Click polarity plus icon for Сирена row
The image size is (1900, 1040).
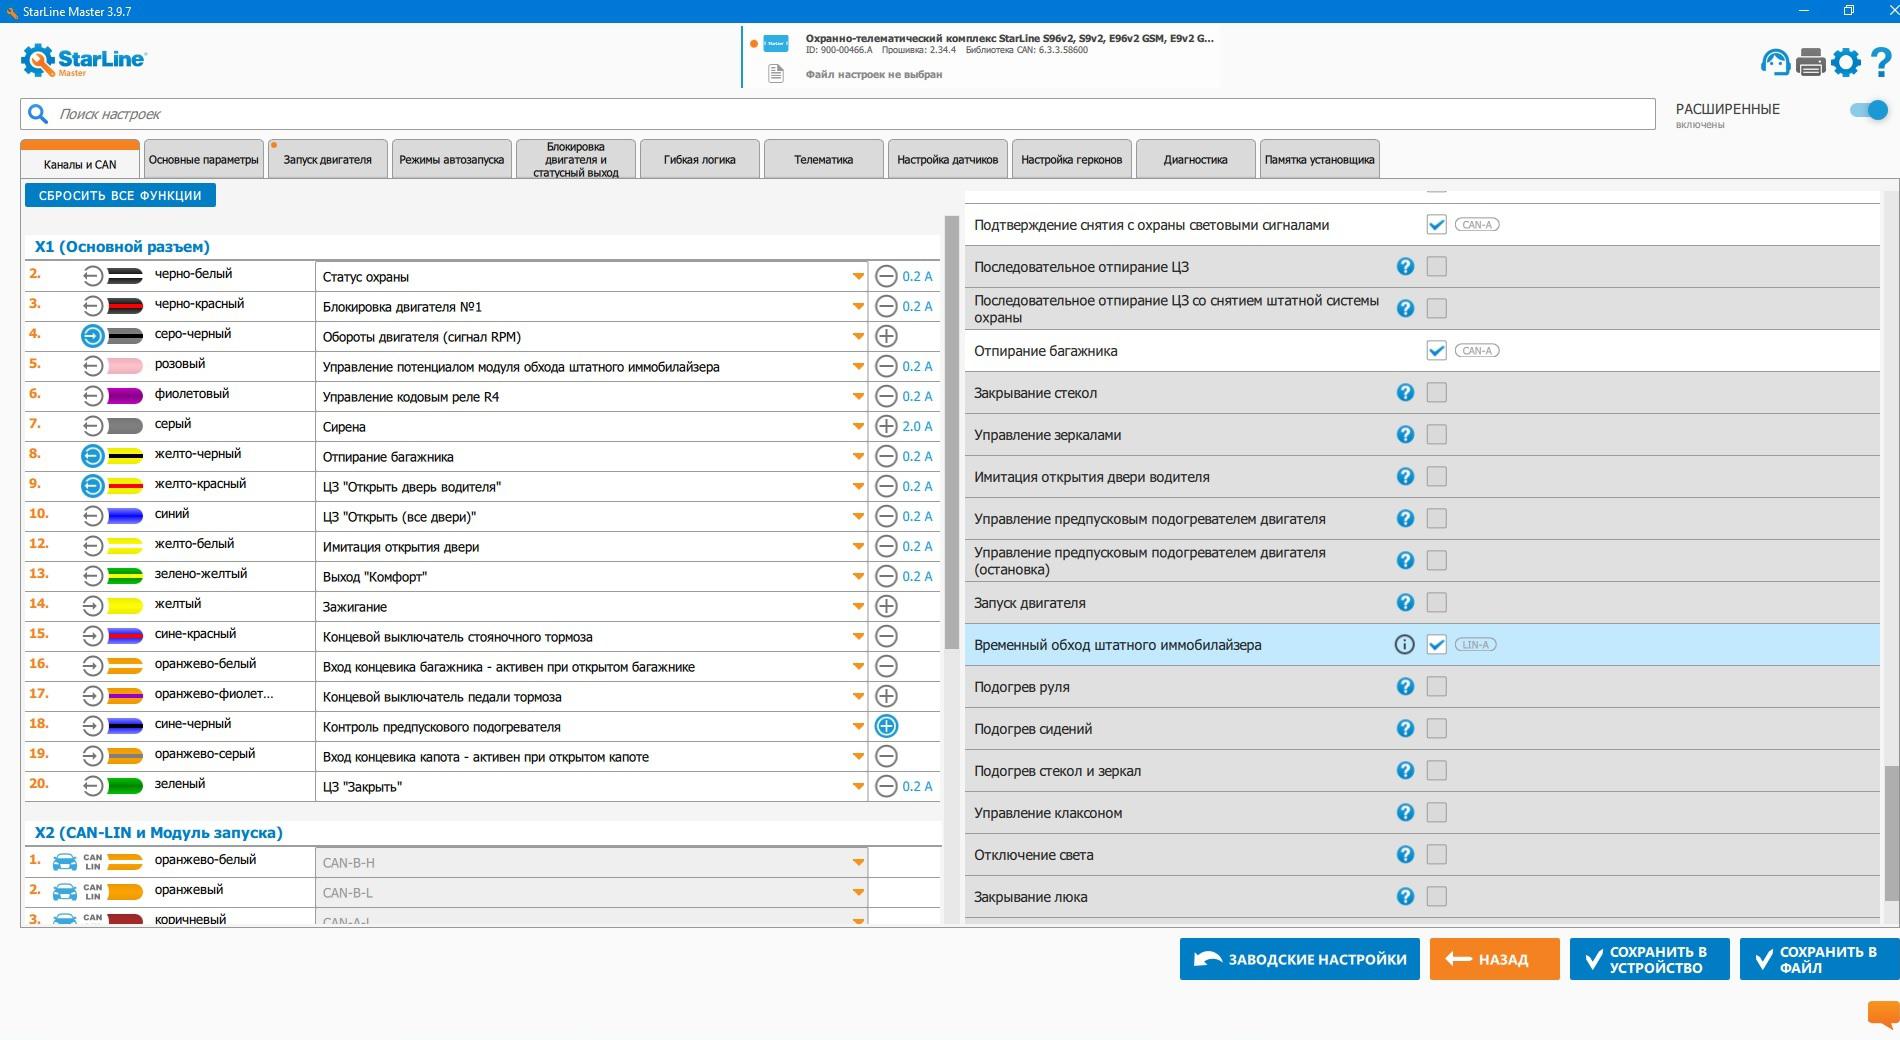(x=886, y=426)
